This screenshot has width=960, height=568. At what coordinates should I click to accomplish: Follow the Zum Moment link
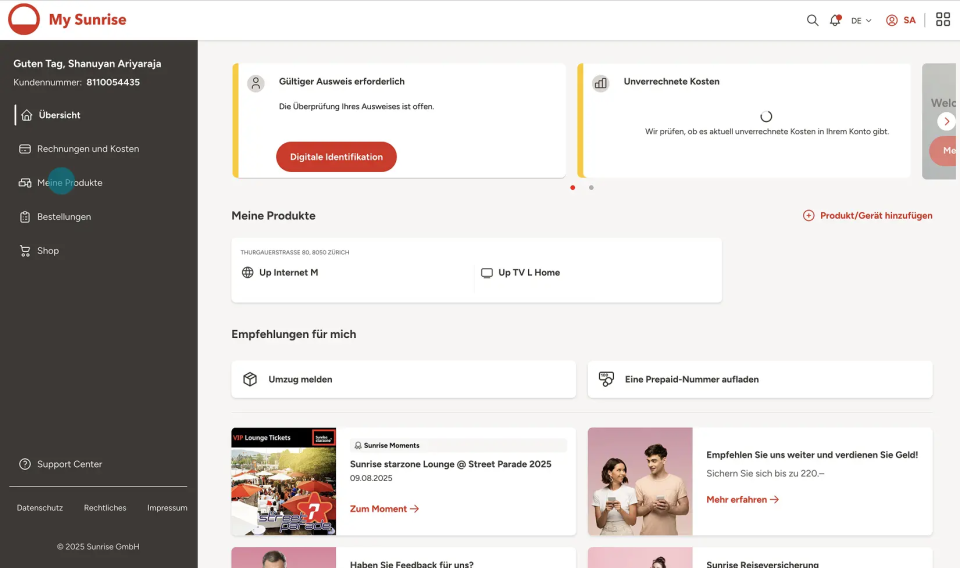384,509
